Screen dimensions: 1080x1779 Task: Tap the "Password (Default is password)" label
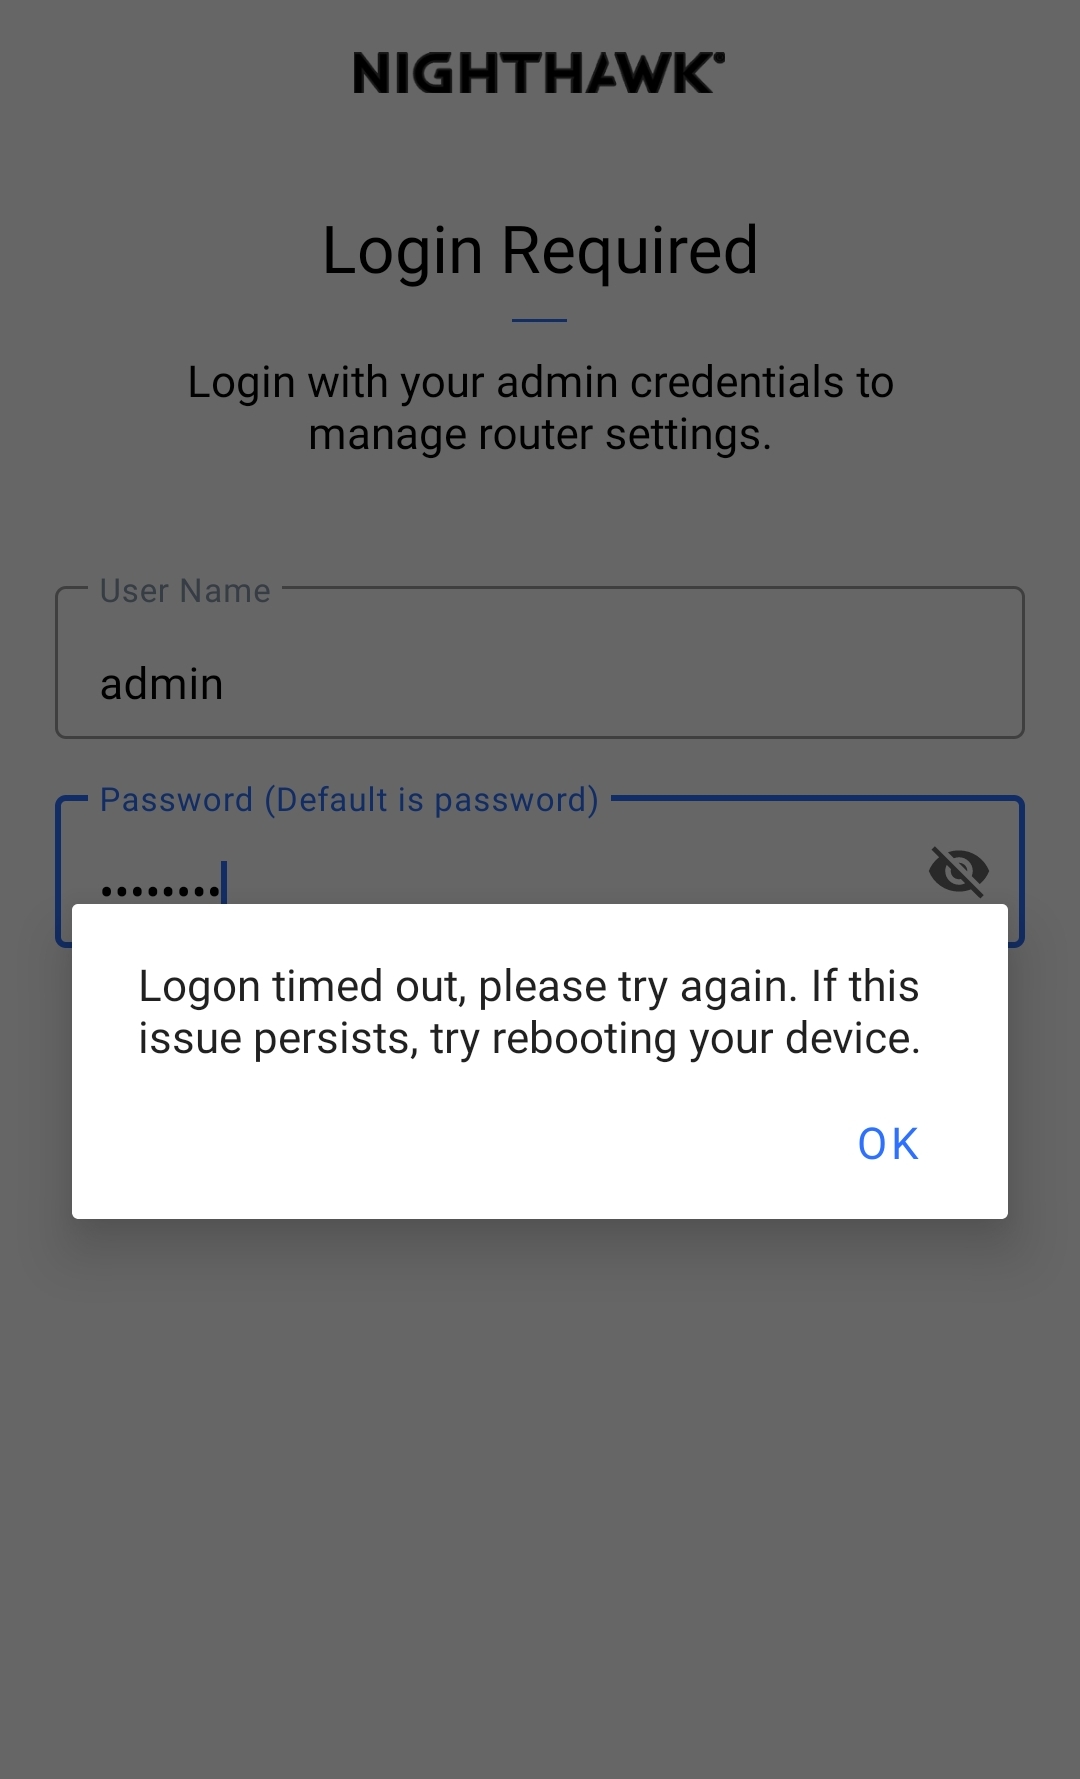click(349, 800)
